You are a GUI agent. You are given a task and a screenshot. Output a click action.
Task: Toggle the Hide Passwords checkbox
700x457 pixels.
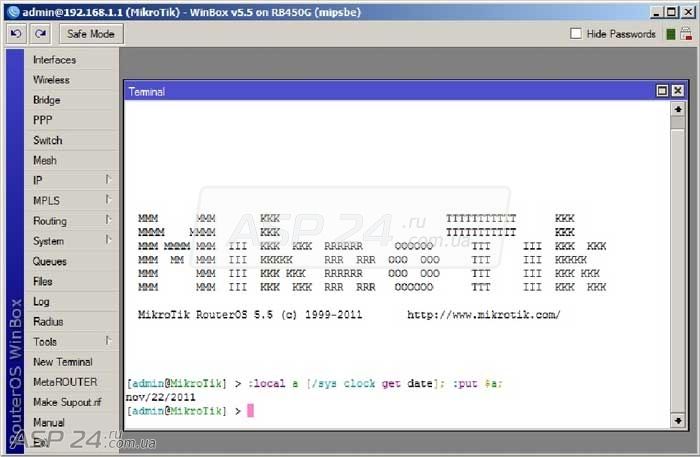coord(576,33)
